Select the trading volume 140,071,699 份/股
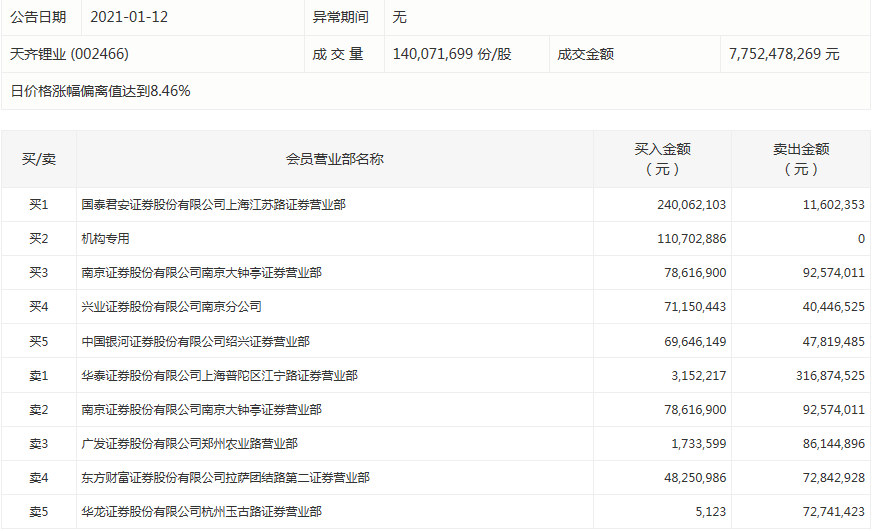 pos(452,54)
